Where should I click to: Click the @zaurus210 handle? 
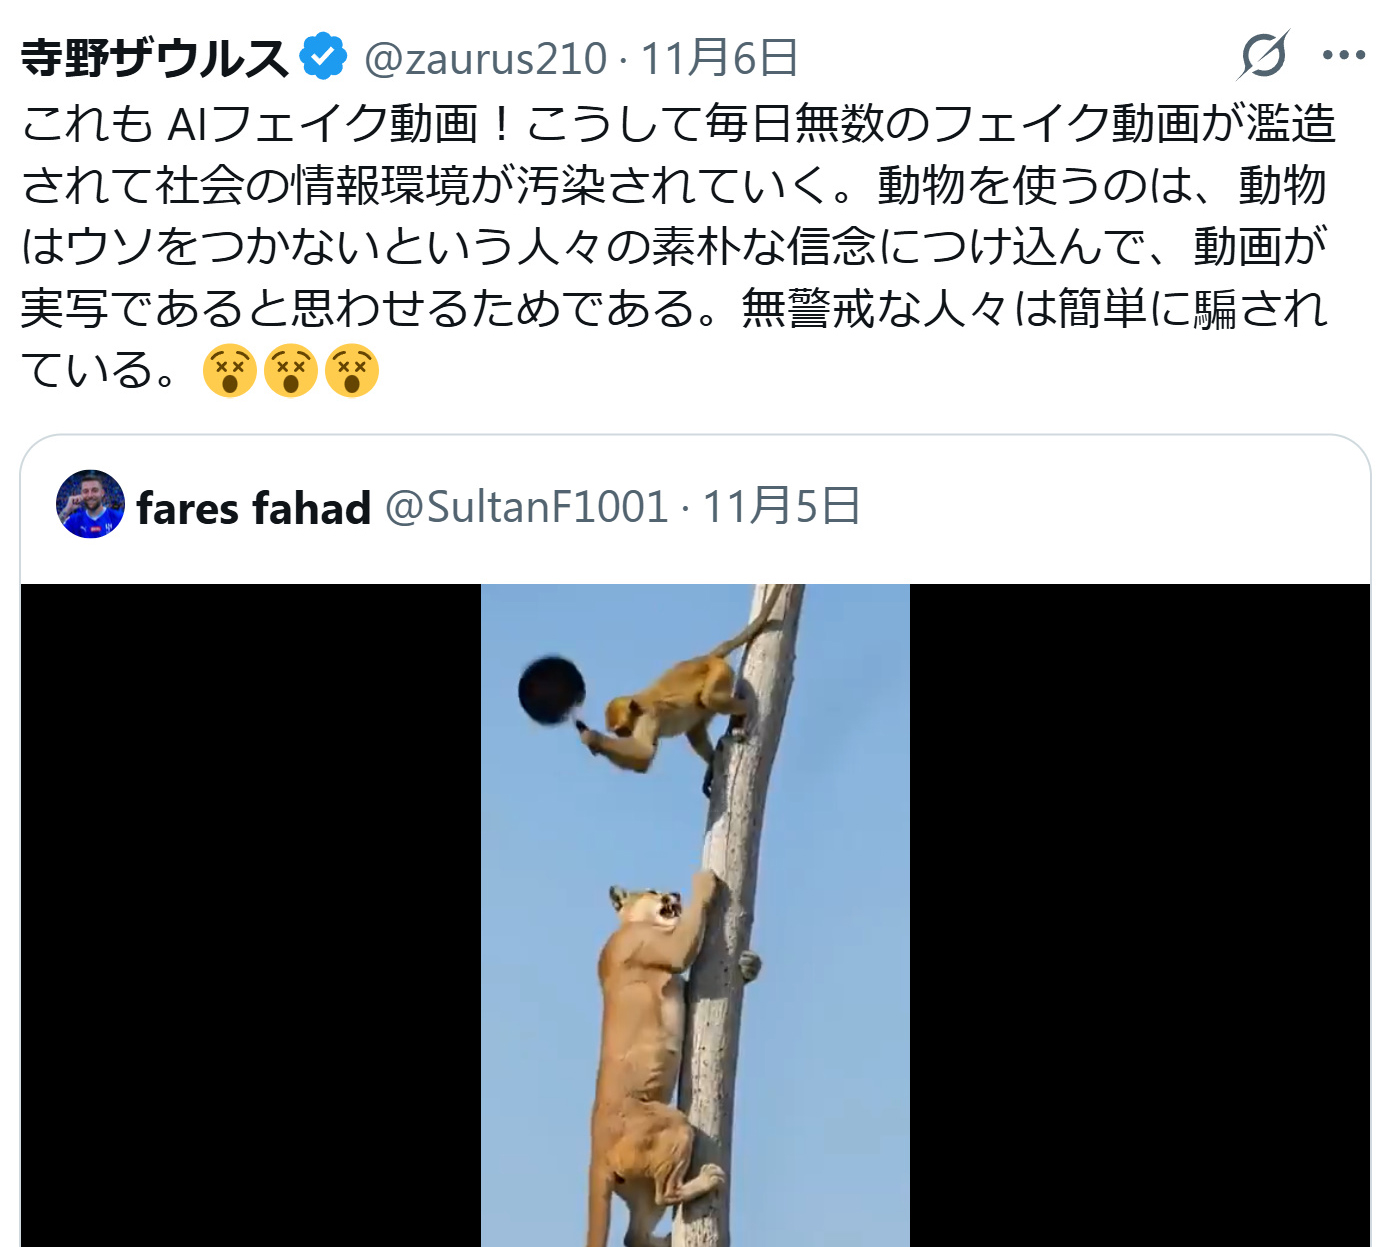(x=485, y=59)
